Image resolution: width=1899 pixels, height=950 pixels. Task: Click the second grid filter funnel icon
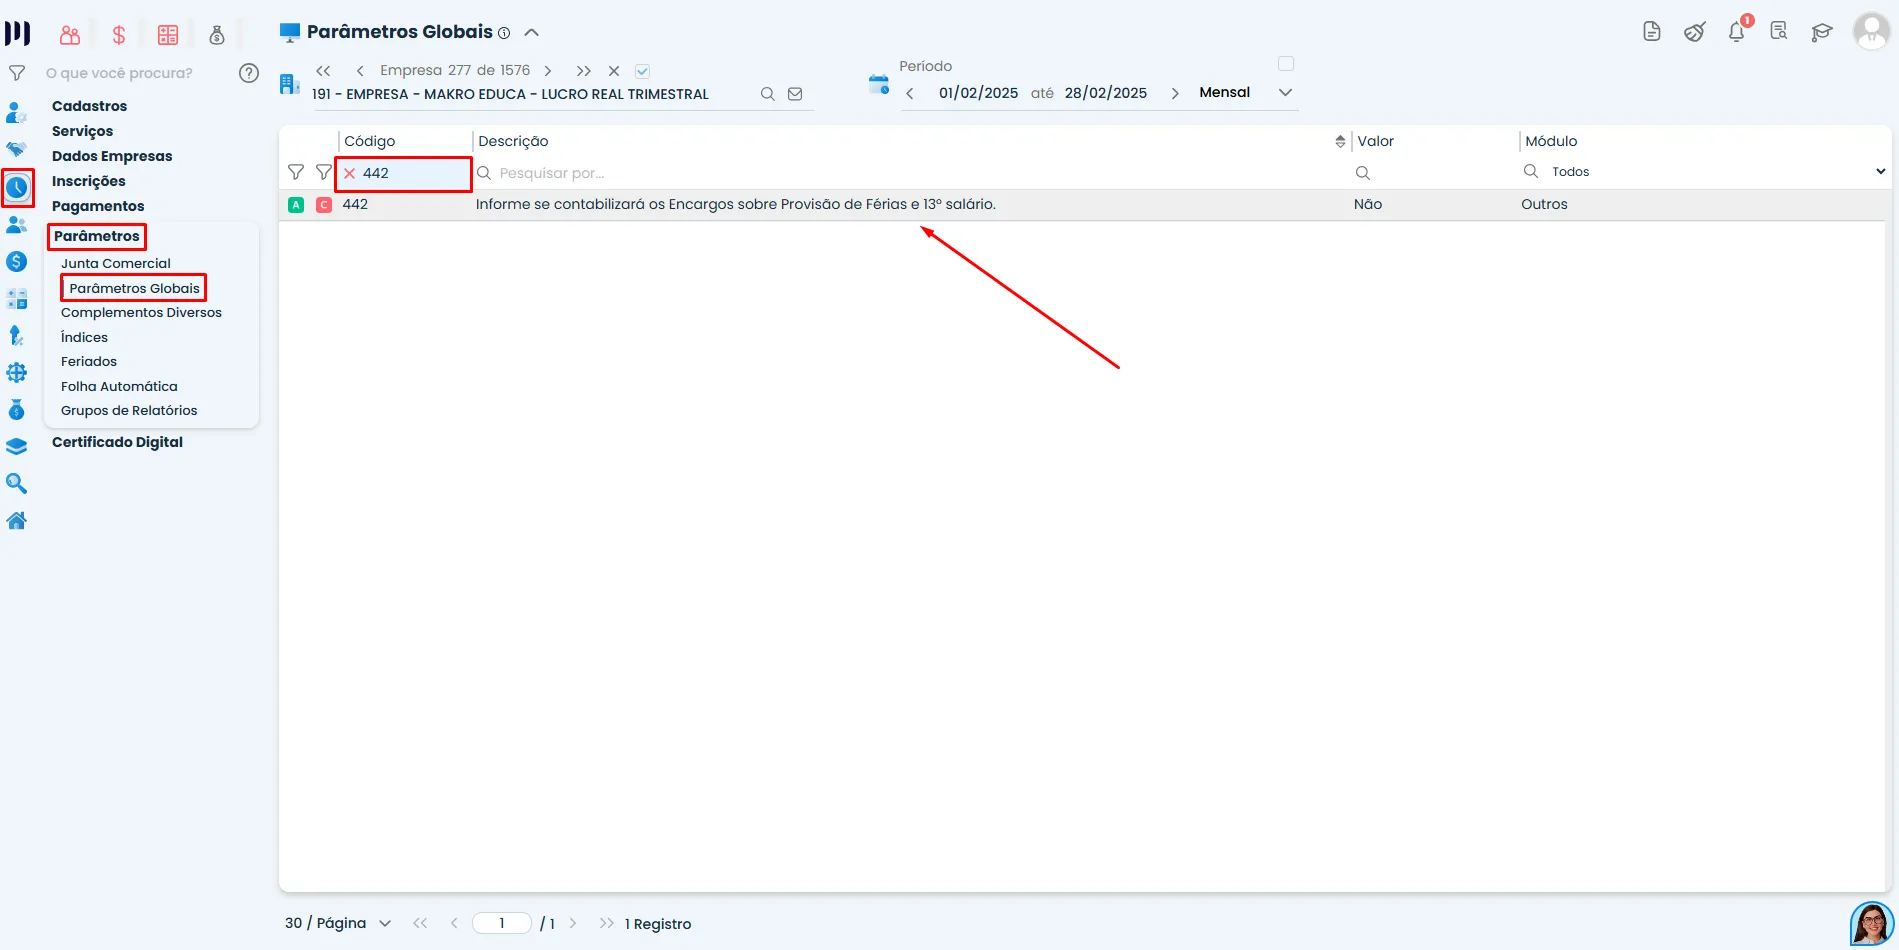323,172
